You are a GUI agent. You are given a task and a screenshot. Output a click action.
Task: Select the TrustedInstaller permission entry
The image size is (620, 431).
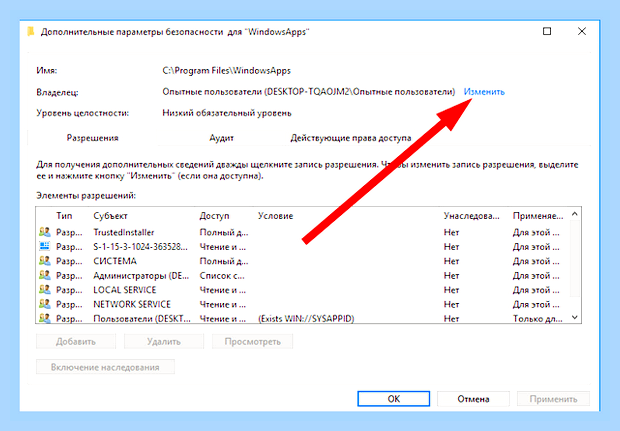pos(303,232)
